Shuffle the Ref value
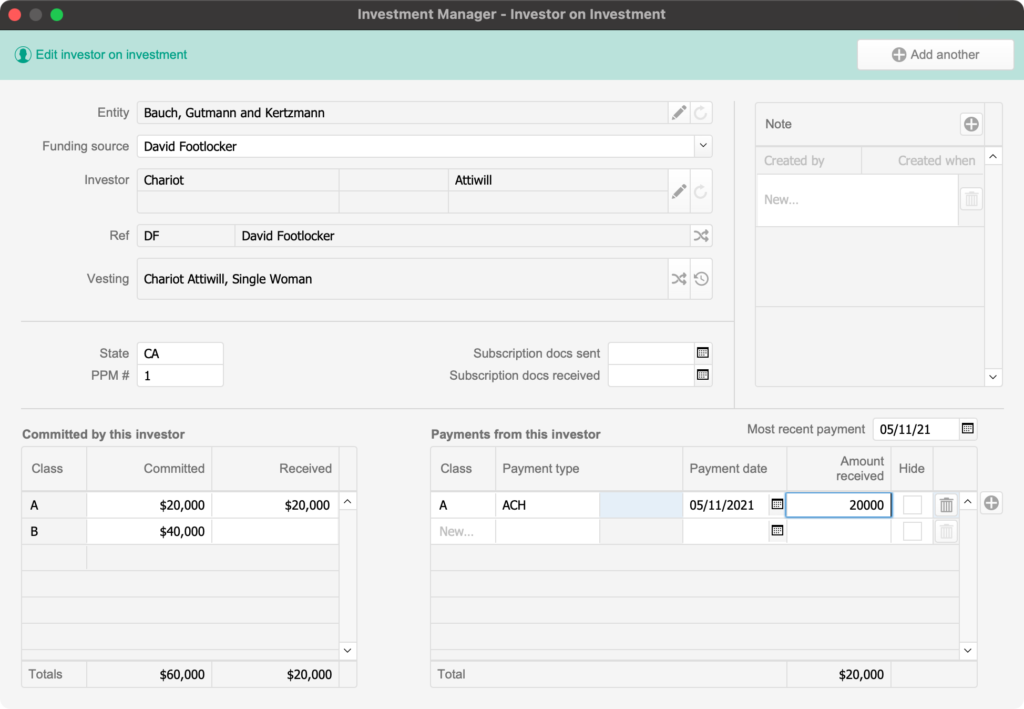Viewport: 1024px width, 709px height. coord(701,235)
